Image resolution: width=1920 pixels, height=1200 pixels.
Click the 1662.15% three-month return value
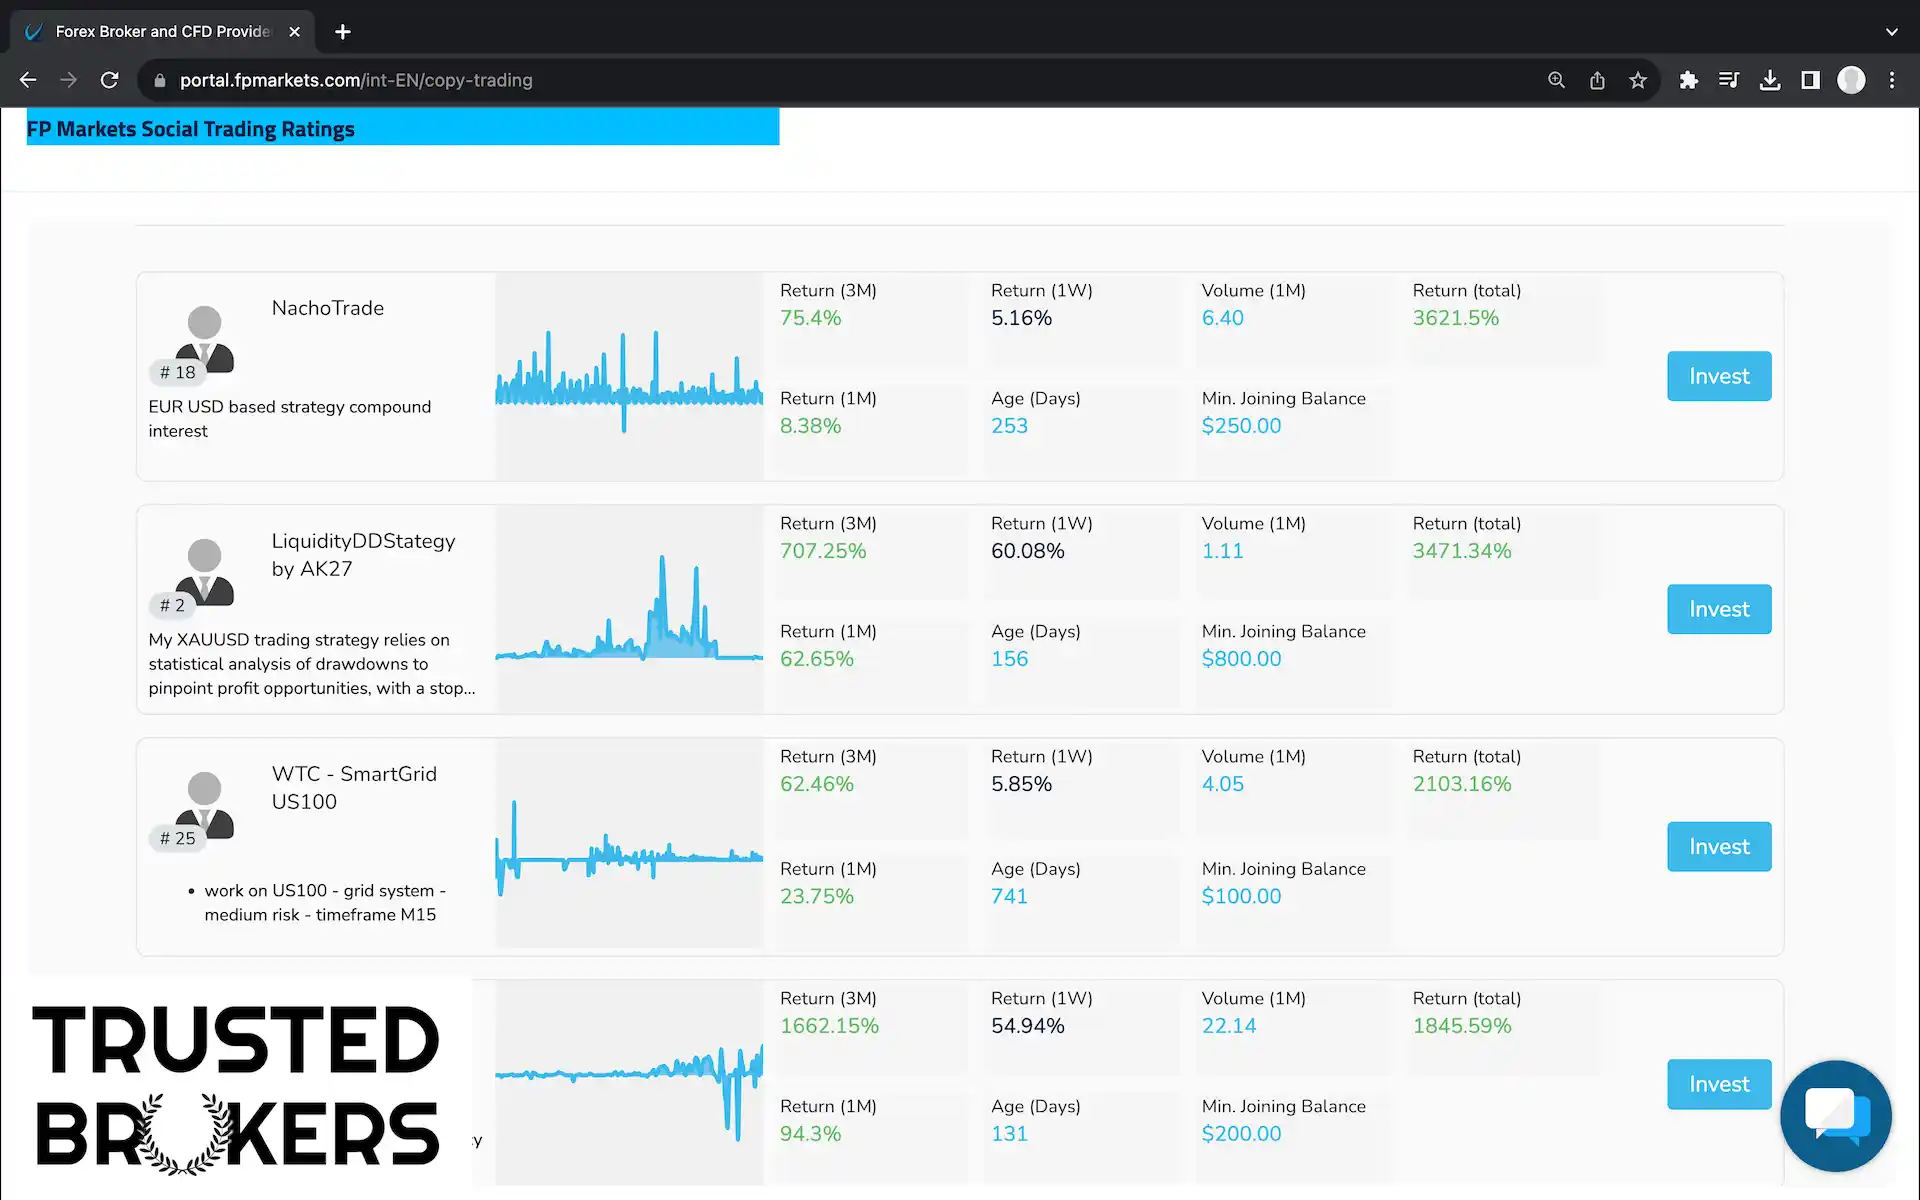coord(829,1026)
